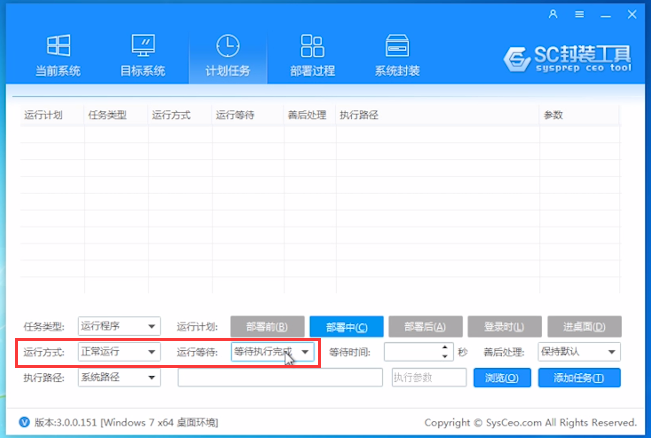The width and height of the screenshot is (651, 438).
Task: Select the 部署前(B) schedule button
Action: coord(267,327)
